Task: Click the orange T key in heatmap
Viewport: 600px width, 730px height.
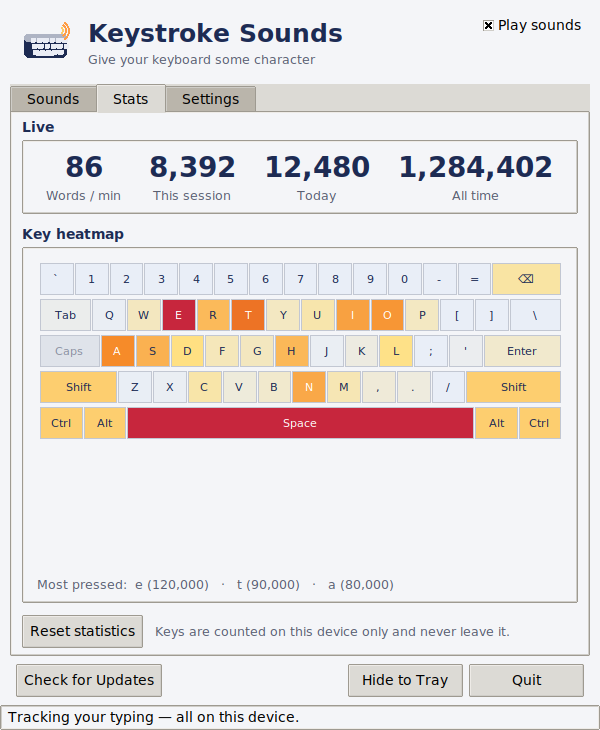Action: 248,315
